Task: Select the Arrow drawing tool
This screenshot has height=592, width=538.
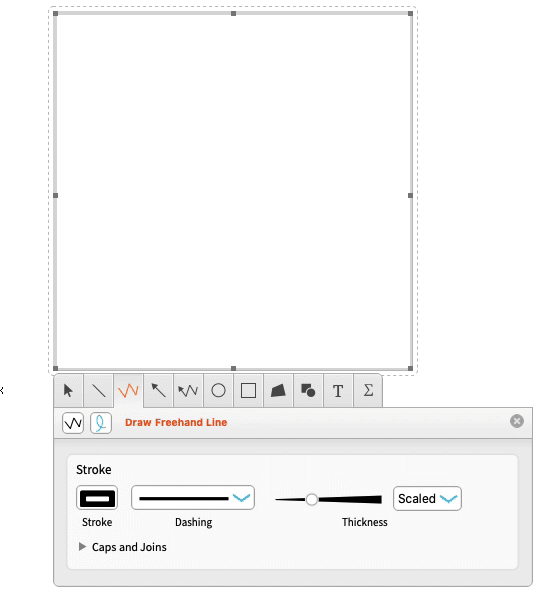Action: click(159, 391)
